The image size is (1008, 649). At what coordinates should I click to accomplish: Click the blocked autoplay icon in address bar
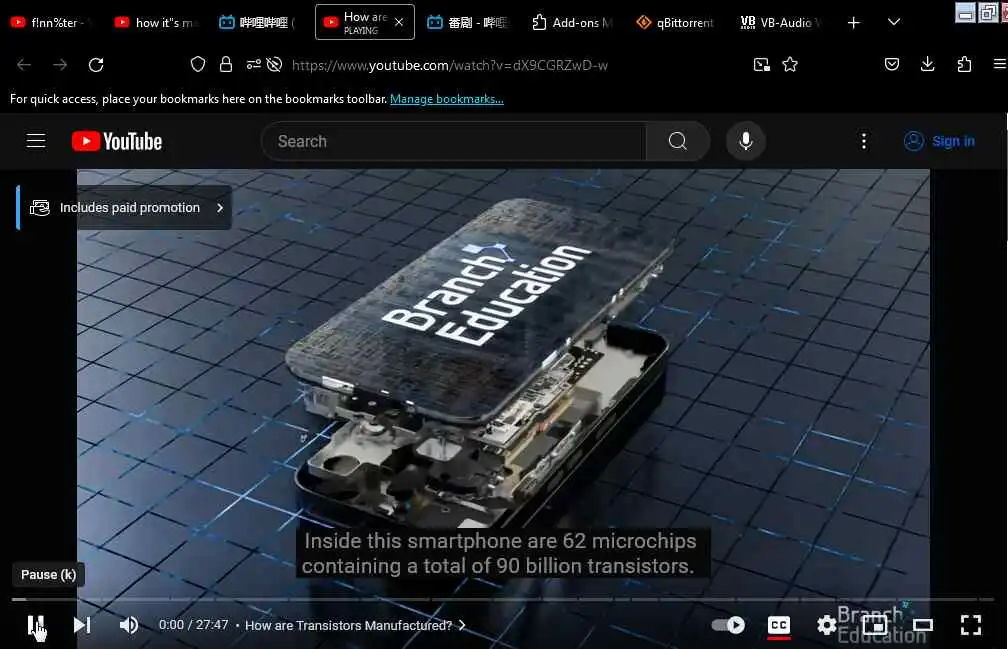click(274, 64)
